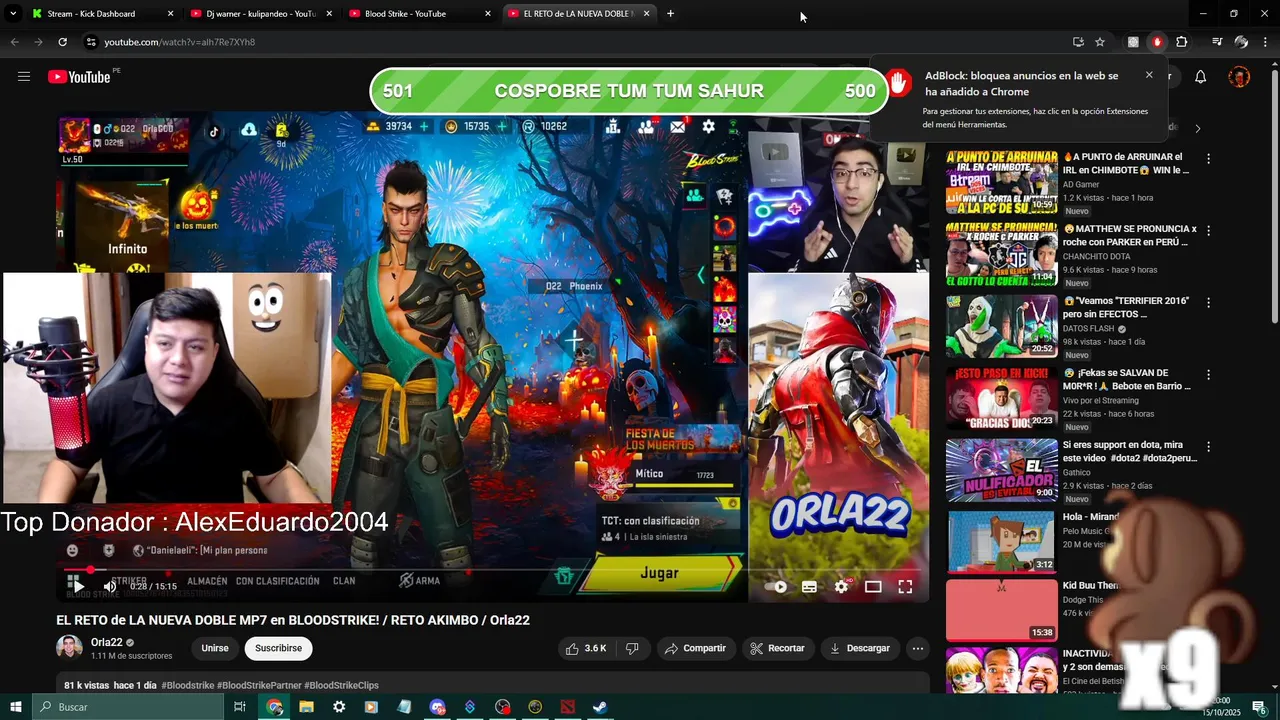Open the Orla22 channel avatar
1280x720 pixels.
pos(69,647)
